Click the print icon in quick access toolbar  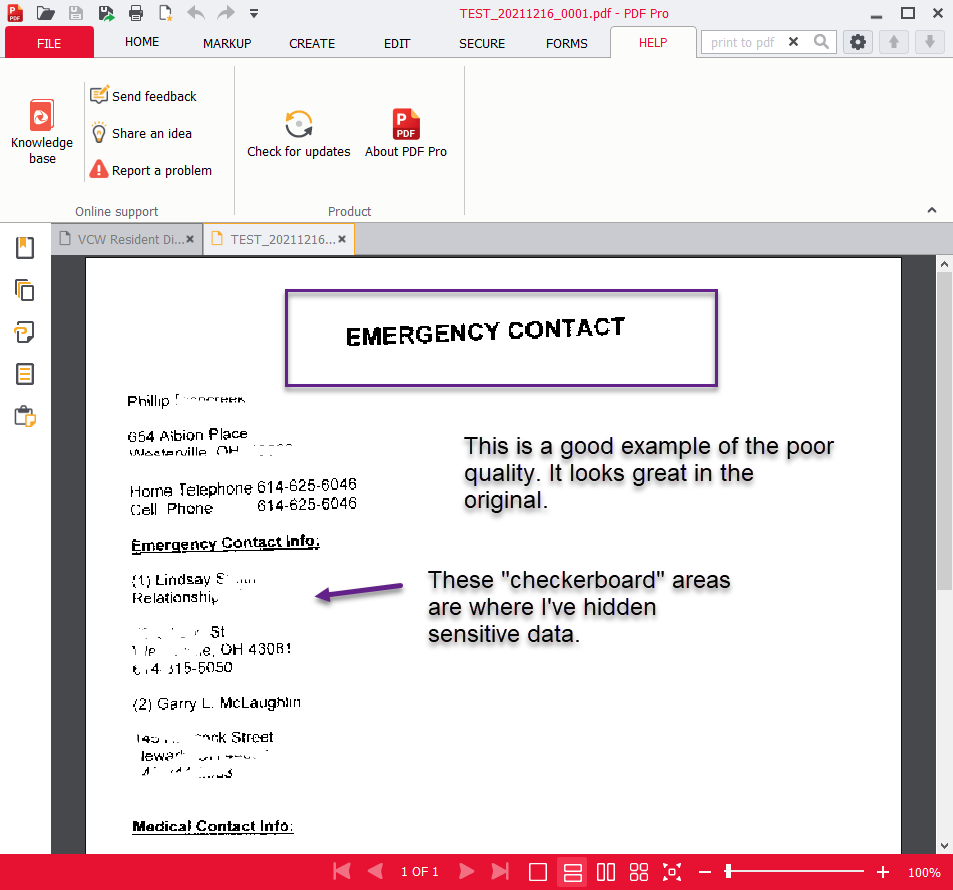135,13
